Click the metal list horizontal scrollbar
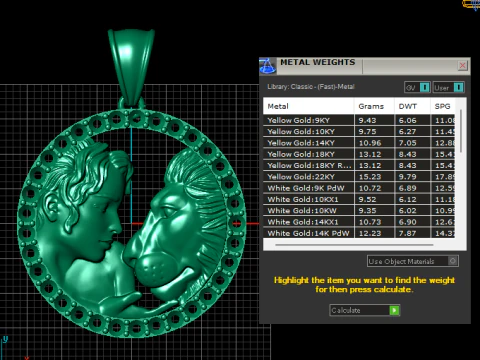This screenshot has width=480, height=360. pos(354,245)
